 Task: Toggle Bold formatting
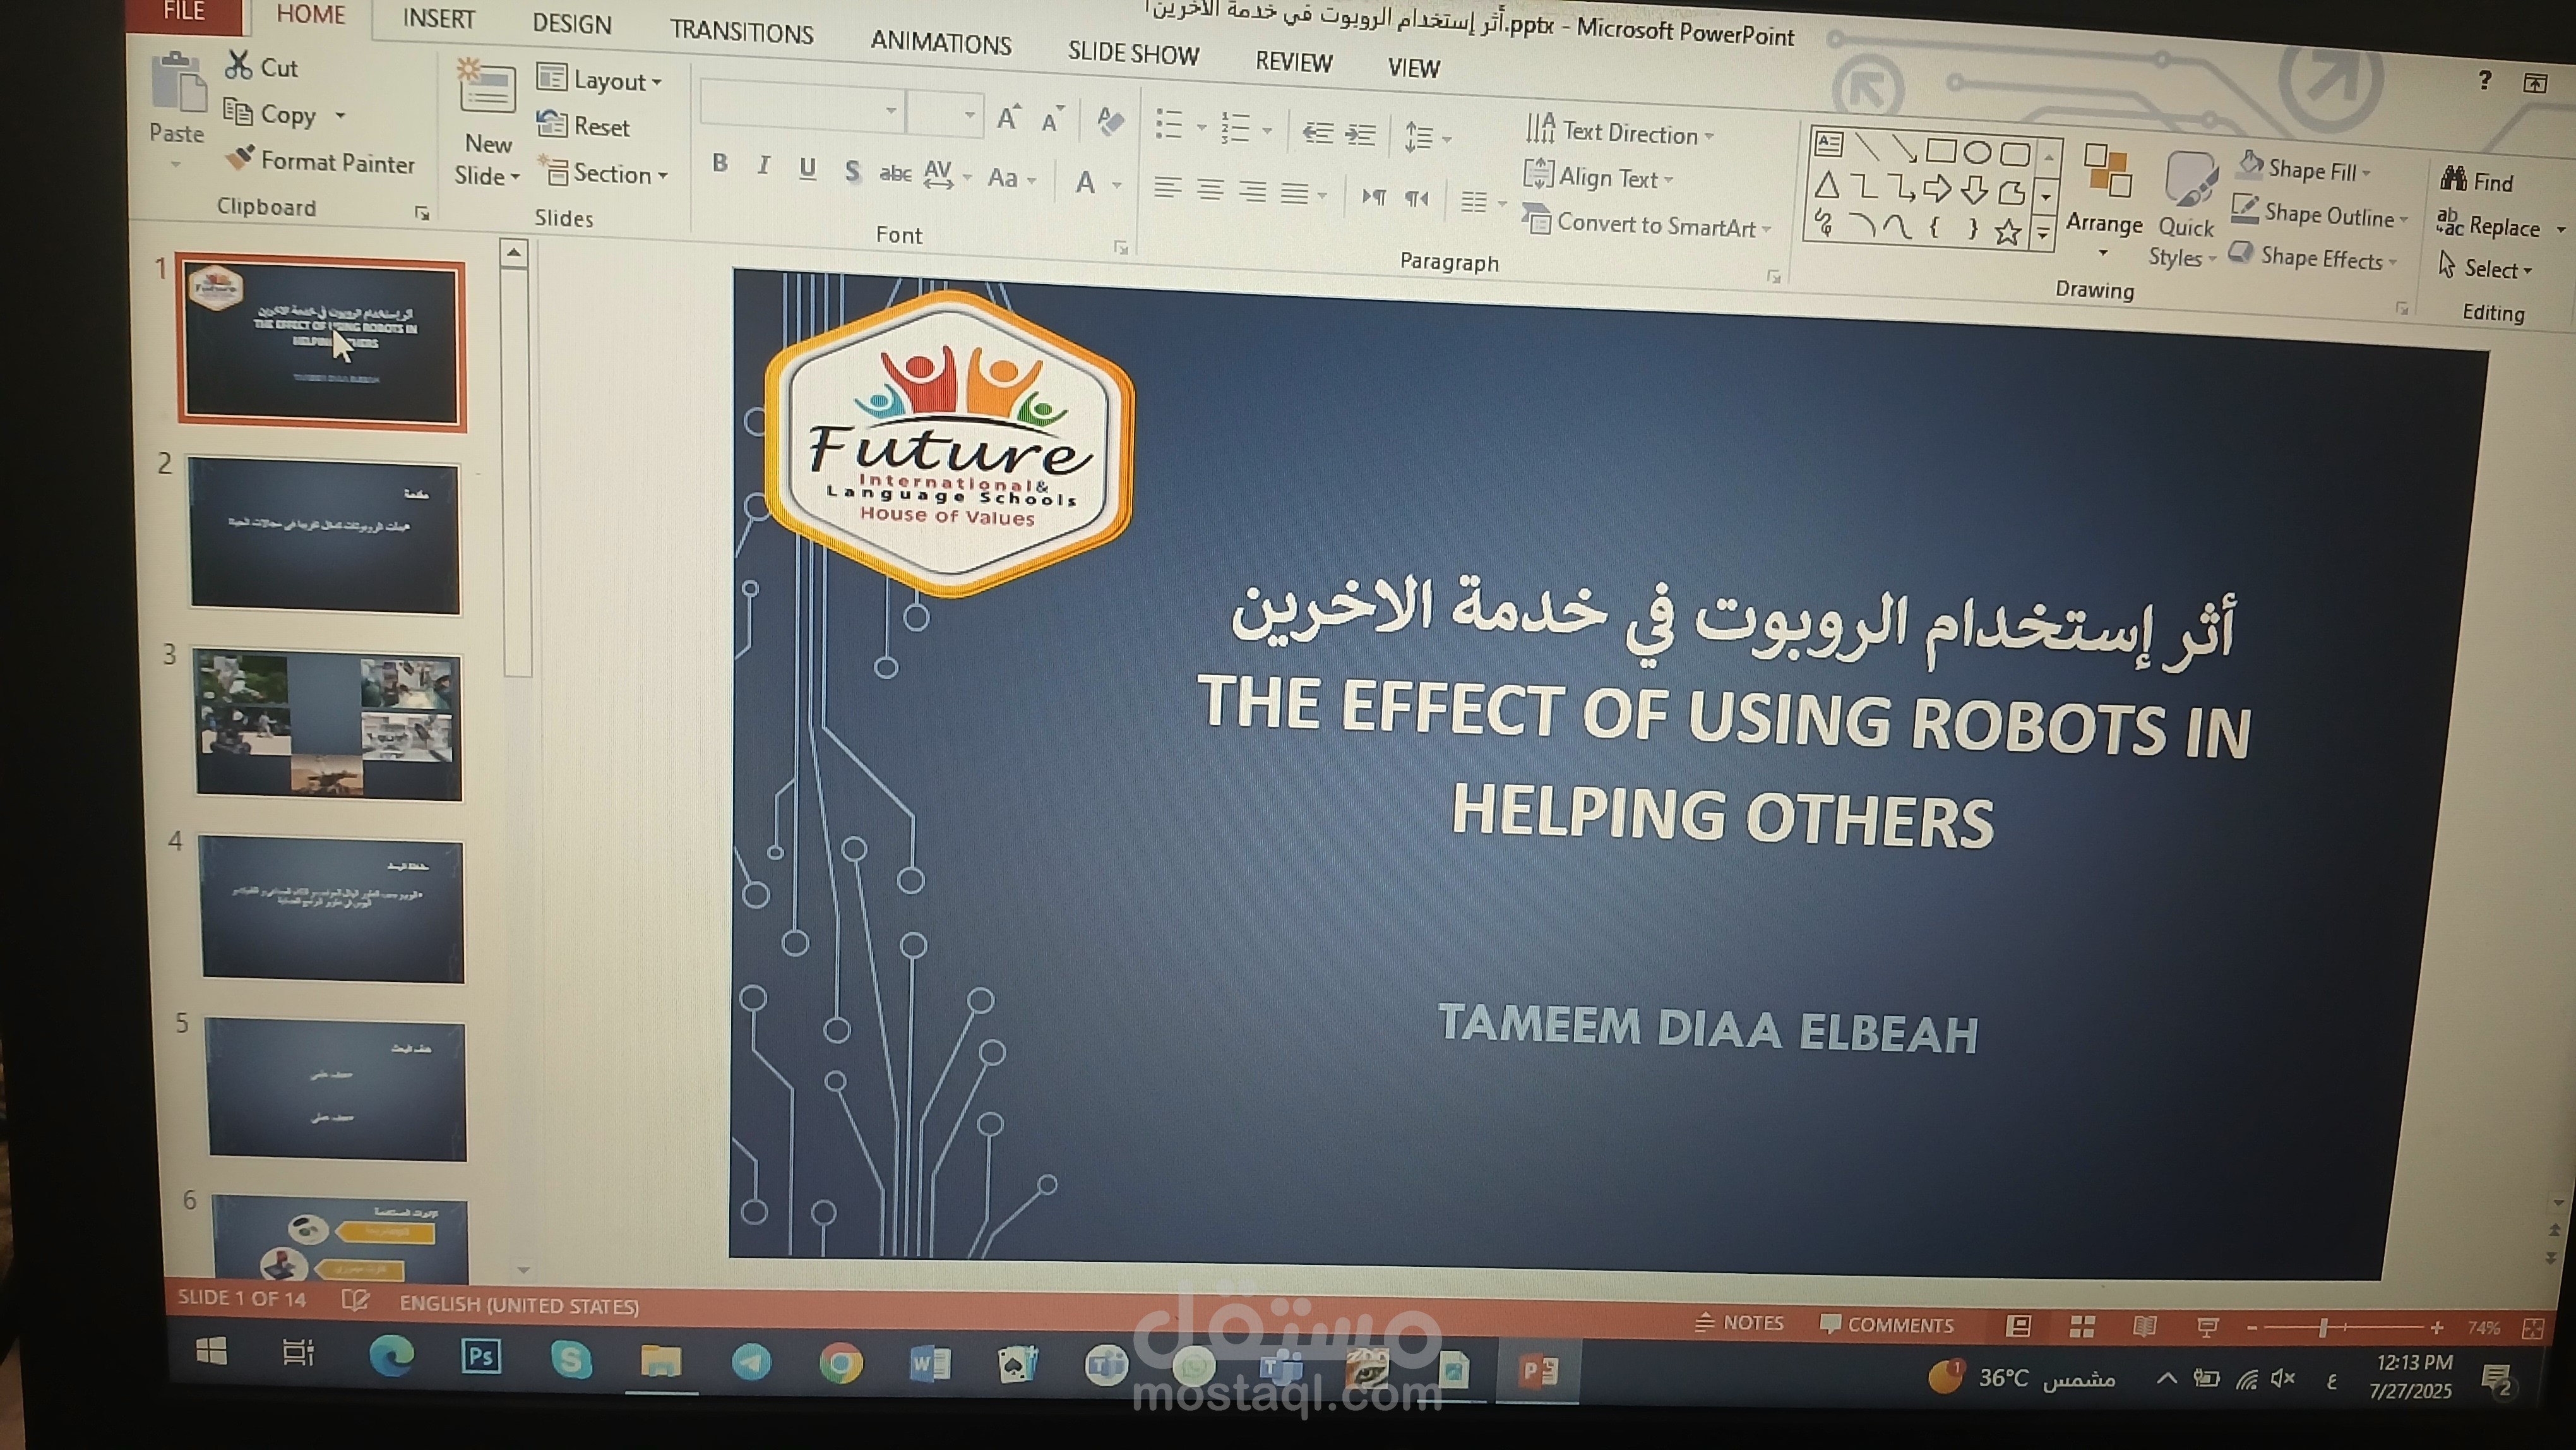720,163
